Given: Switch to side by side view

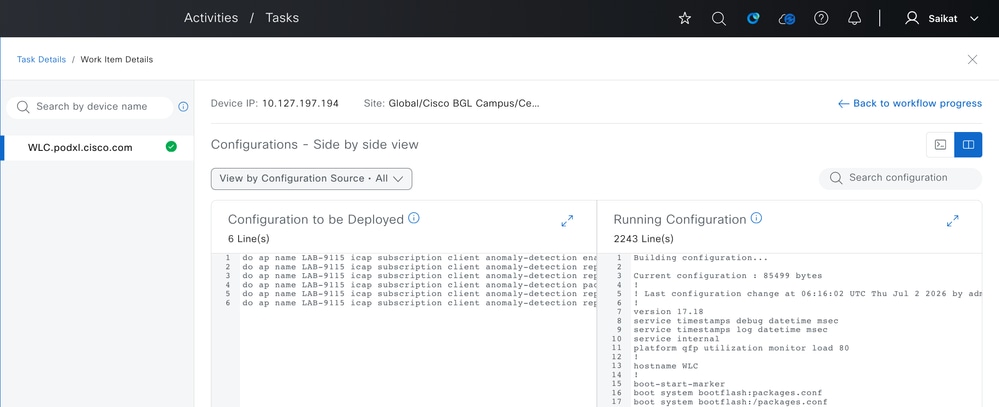Looking at the screenshot, I should 968,145.
